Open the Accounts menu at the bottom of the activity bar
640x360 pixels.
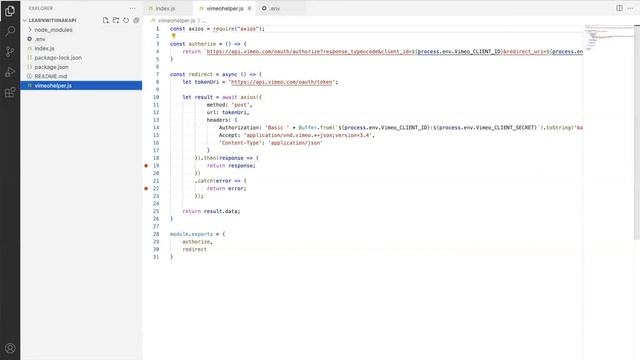pyautogui.click(x=10, y=348)
